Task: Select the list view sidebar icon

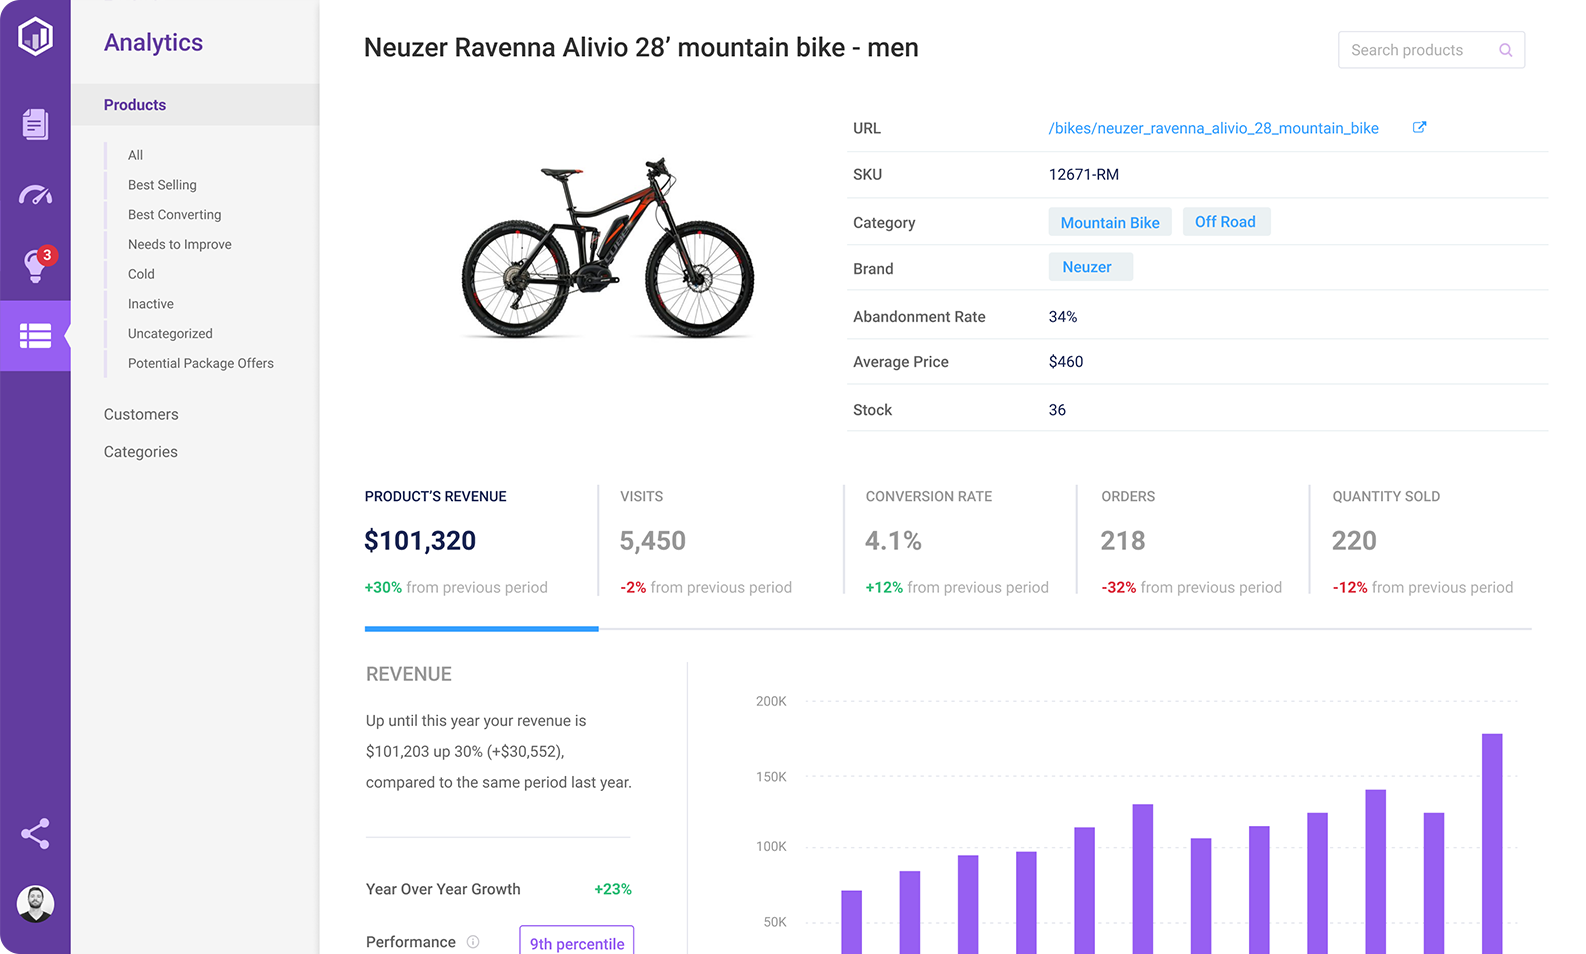Action: coord(35,336)
